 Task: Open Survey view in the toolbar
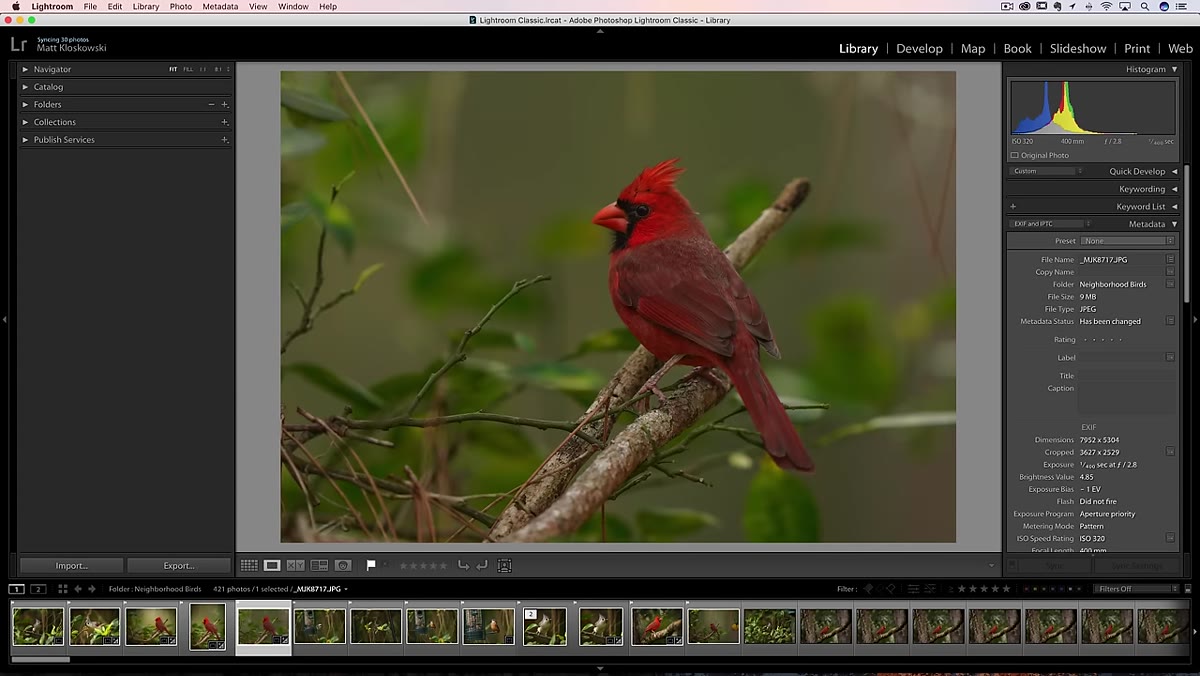[x=319, y=565]
